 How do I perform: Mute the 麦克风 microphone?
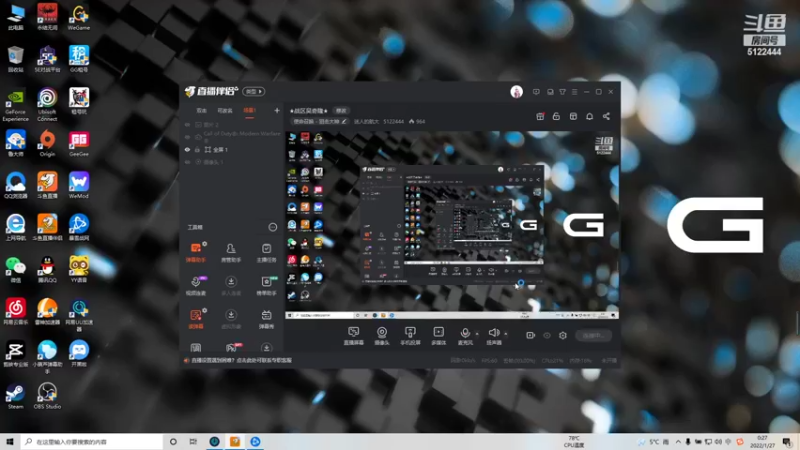coord(465,336)
